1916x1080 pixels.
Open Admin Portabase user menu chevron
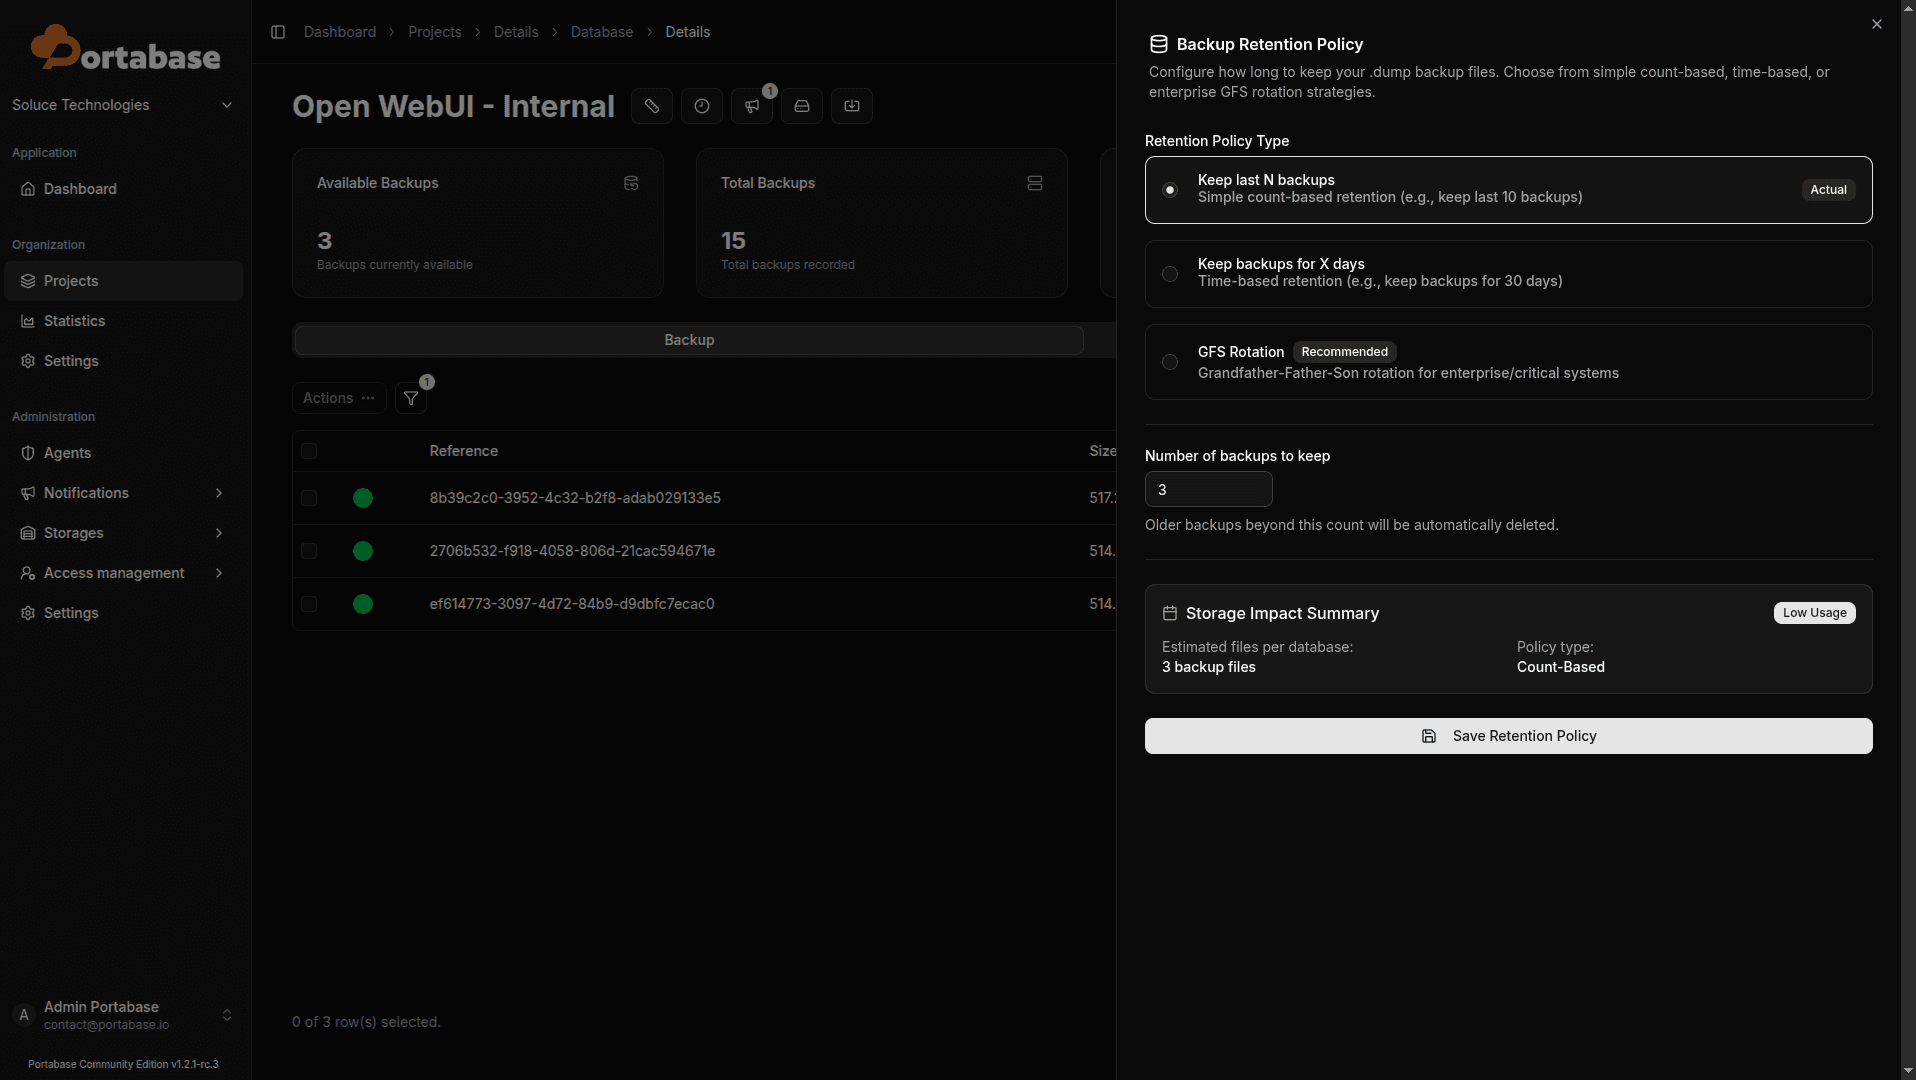point(227,1015)
